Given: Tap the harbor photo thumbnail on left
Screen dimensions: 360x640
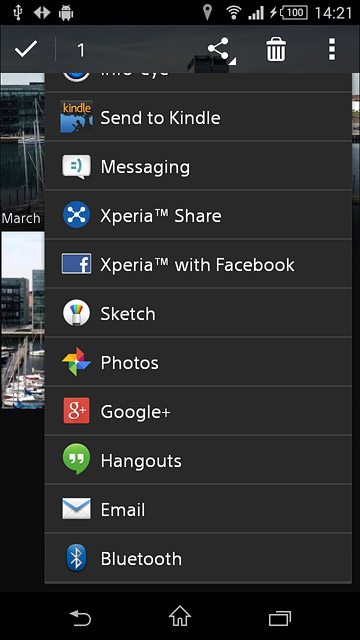Looking at the screenshot, I should pyautogui.click(x=22, y=320).
